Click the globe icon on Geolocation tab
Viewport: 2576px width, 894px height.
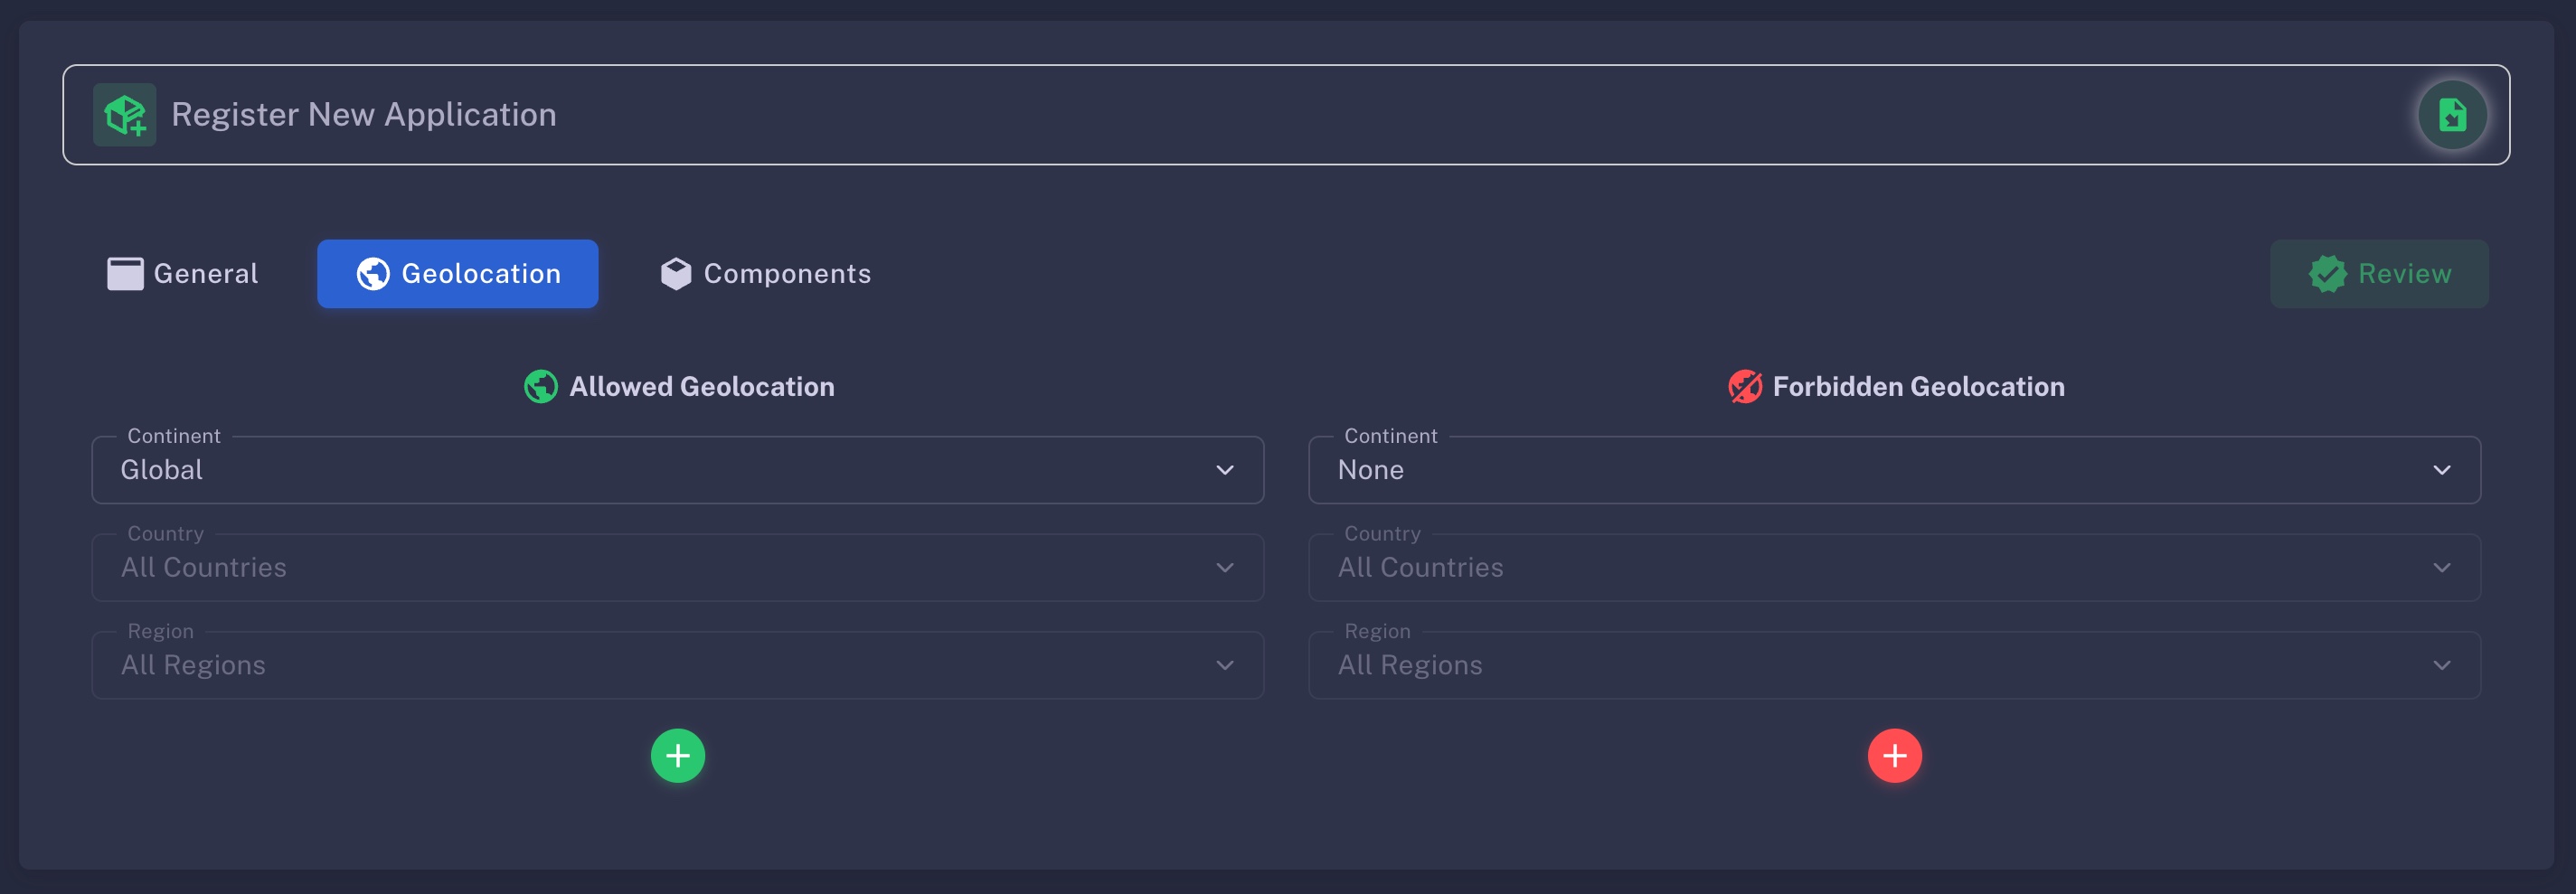tap(373, 274)
